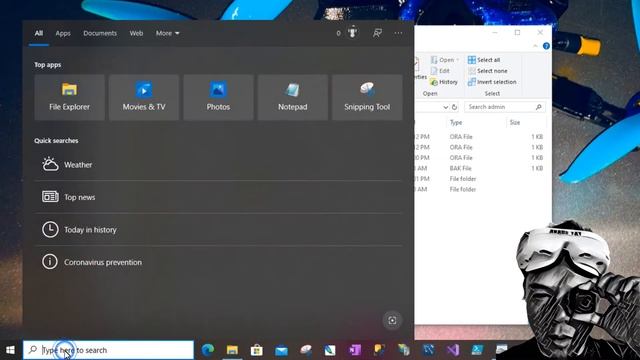Open the Windows Start button

[x=11, y=350]
